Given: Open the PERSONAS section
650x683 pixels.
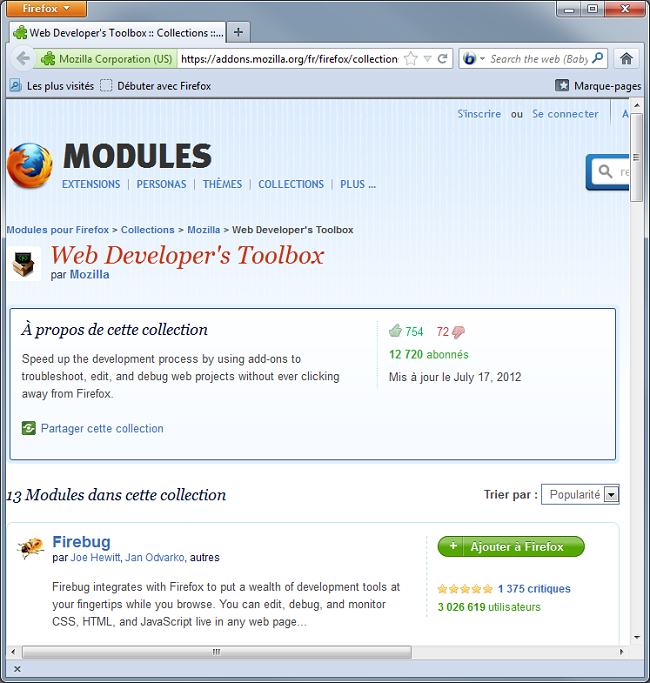Looking at the screenshot, I should [161, 184].
